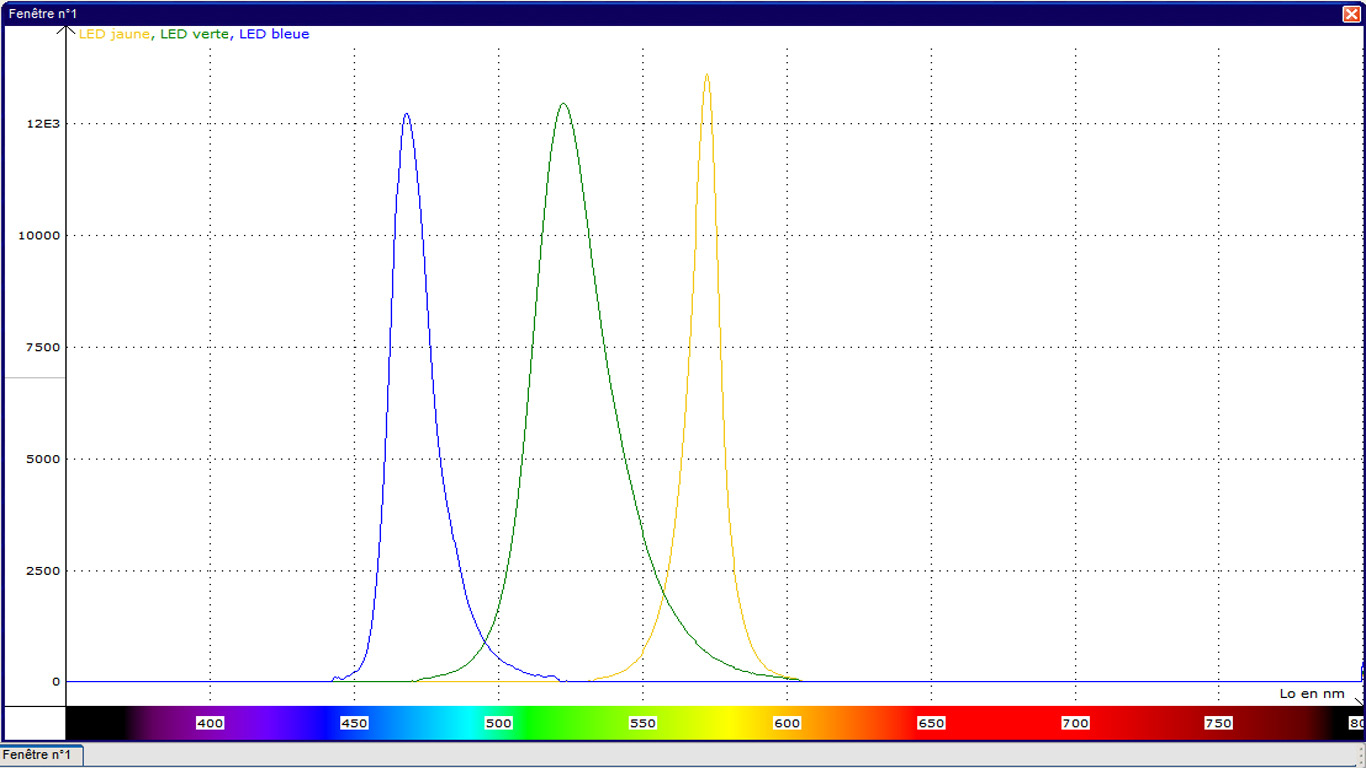
Task: Click the 5000 y-axis label
Action: tap(43, 459)
